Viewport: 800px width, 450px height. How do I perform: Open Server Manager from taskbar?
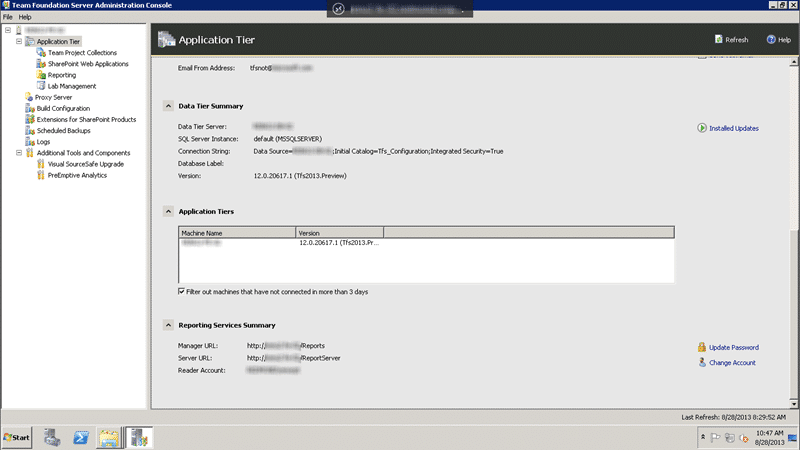point(52,438)
